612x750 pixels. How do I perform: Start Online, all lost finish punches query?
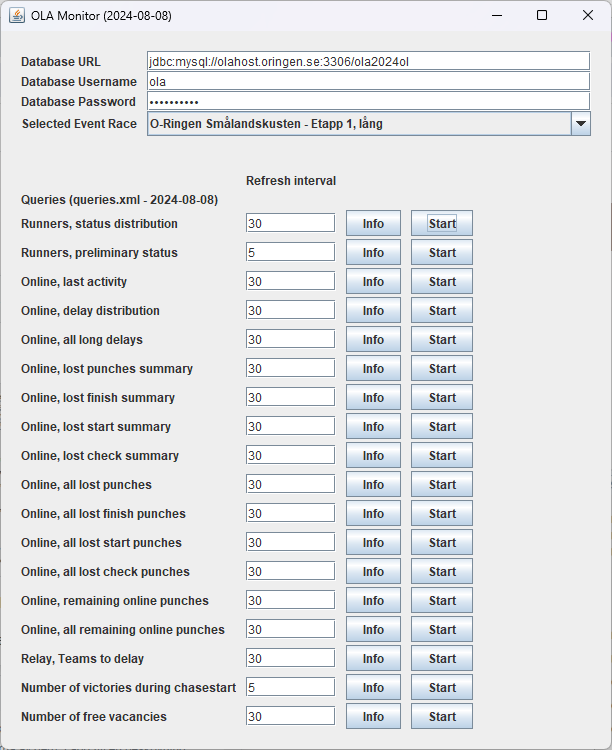(442, 514)
